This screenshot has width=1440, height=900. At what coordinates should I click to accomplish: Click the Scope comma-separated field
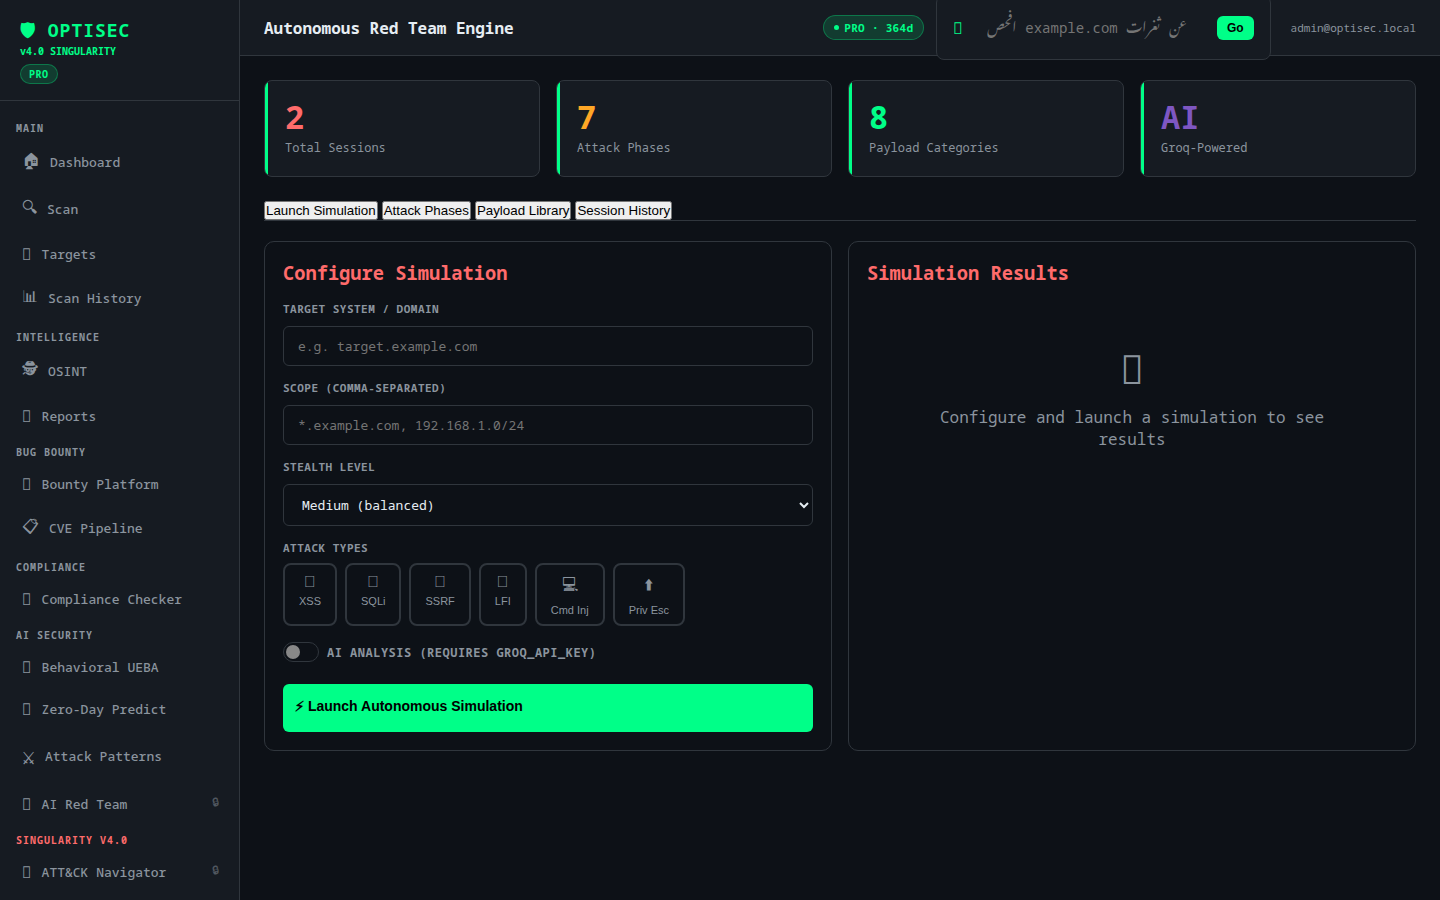[548, 425]
